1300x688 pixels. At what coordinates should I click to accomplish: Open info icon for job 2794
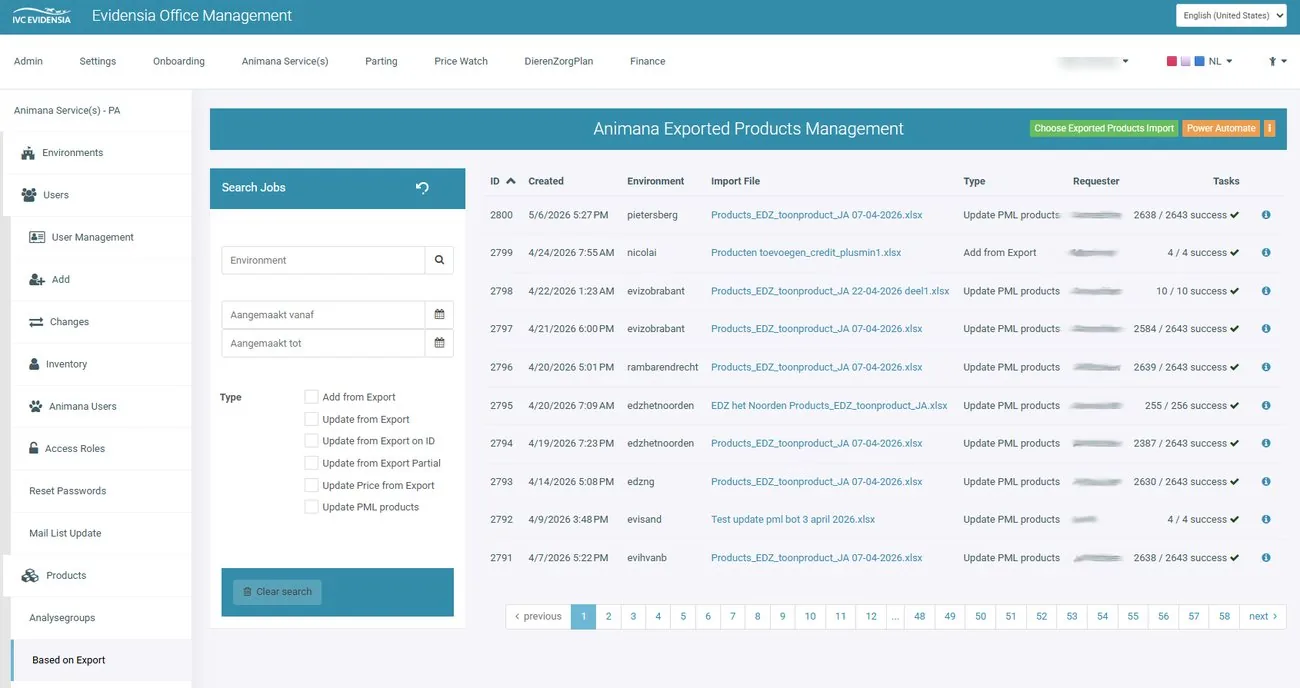click(x=1266, y=443)
